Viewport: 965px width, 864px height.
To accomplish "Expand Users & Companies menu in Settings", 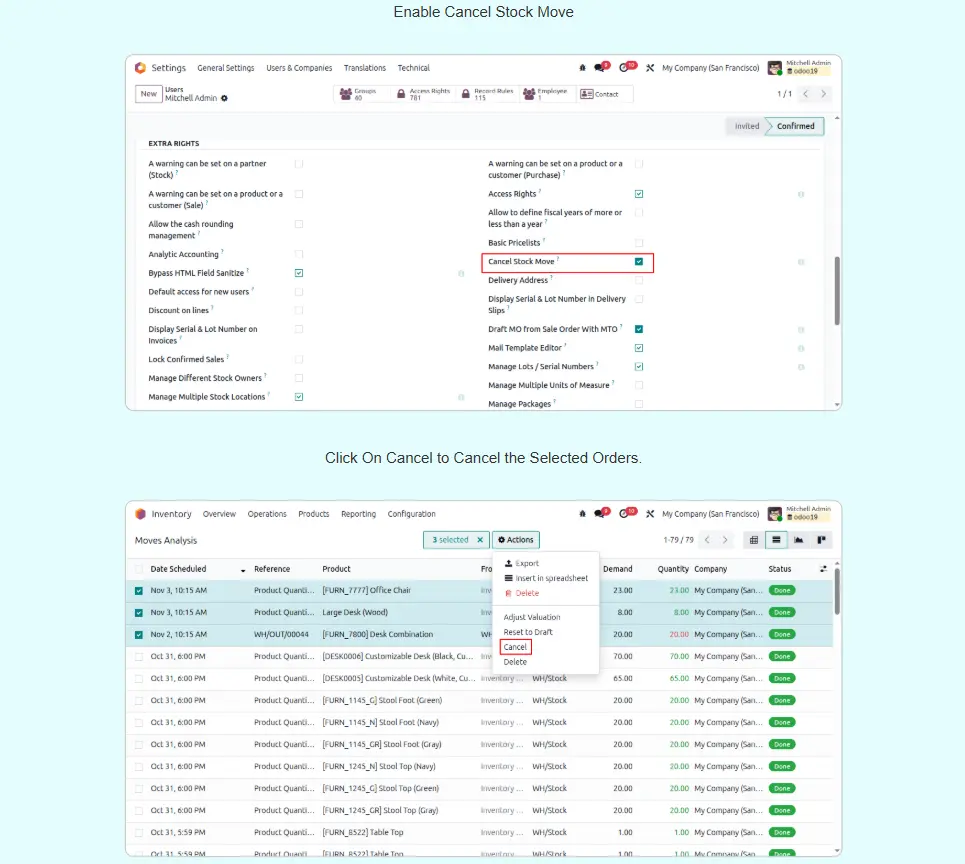I will pos(299,68).
